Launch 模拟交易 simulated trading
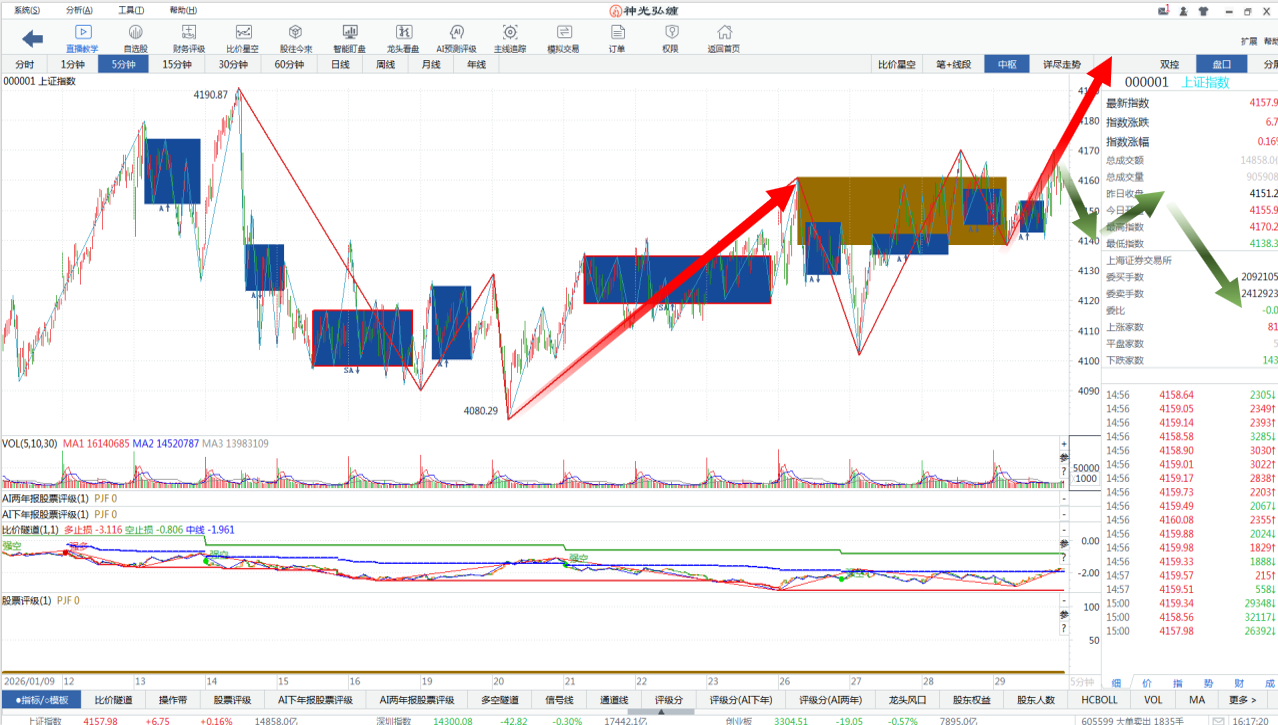Viewport: 1278px width, 725px height. [563, 38]
